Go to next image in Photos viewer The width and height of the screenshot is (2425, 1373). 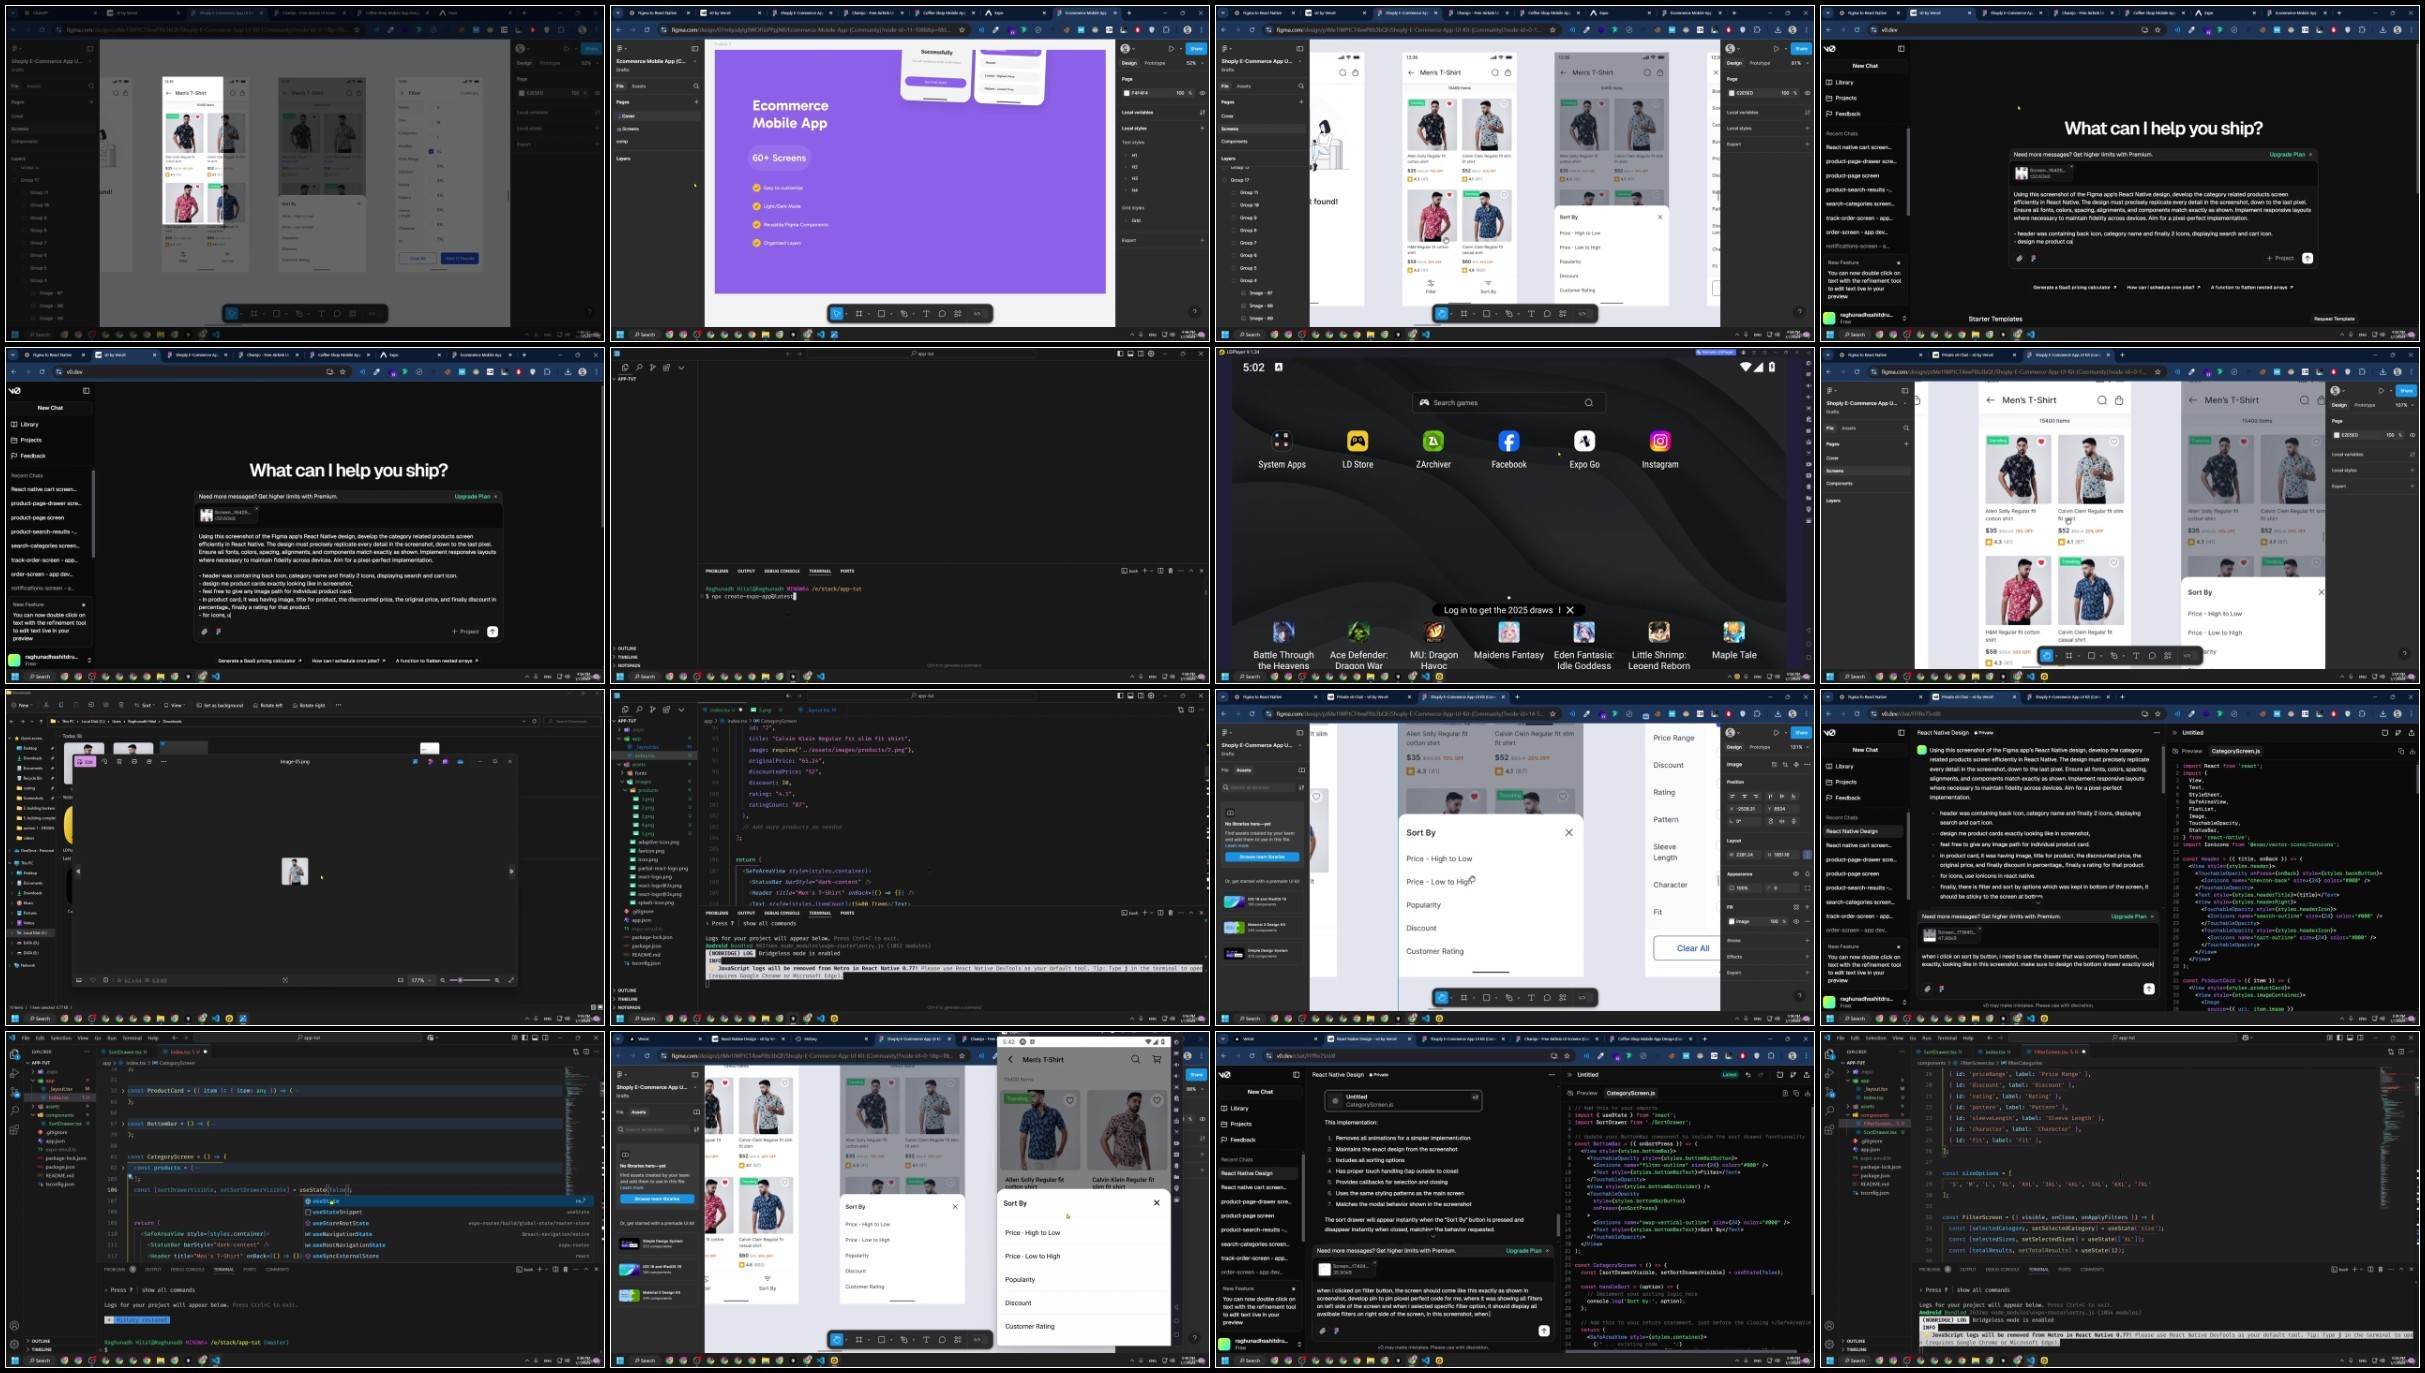tap(512, 871)
